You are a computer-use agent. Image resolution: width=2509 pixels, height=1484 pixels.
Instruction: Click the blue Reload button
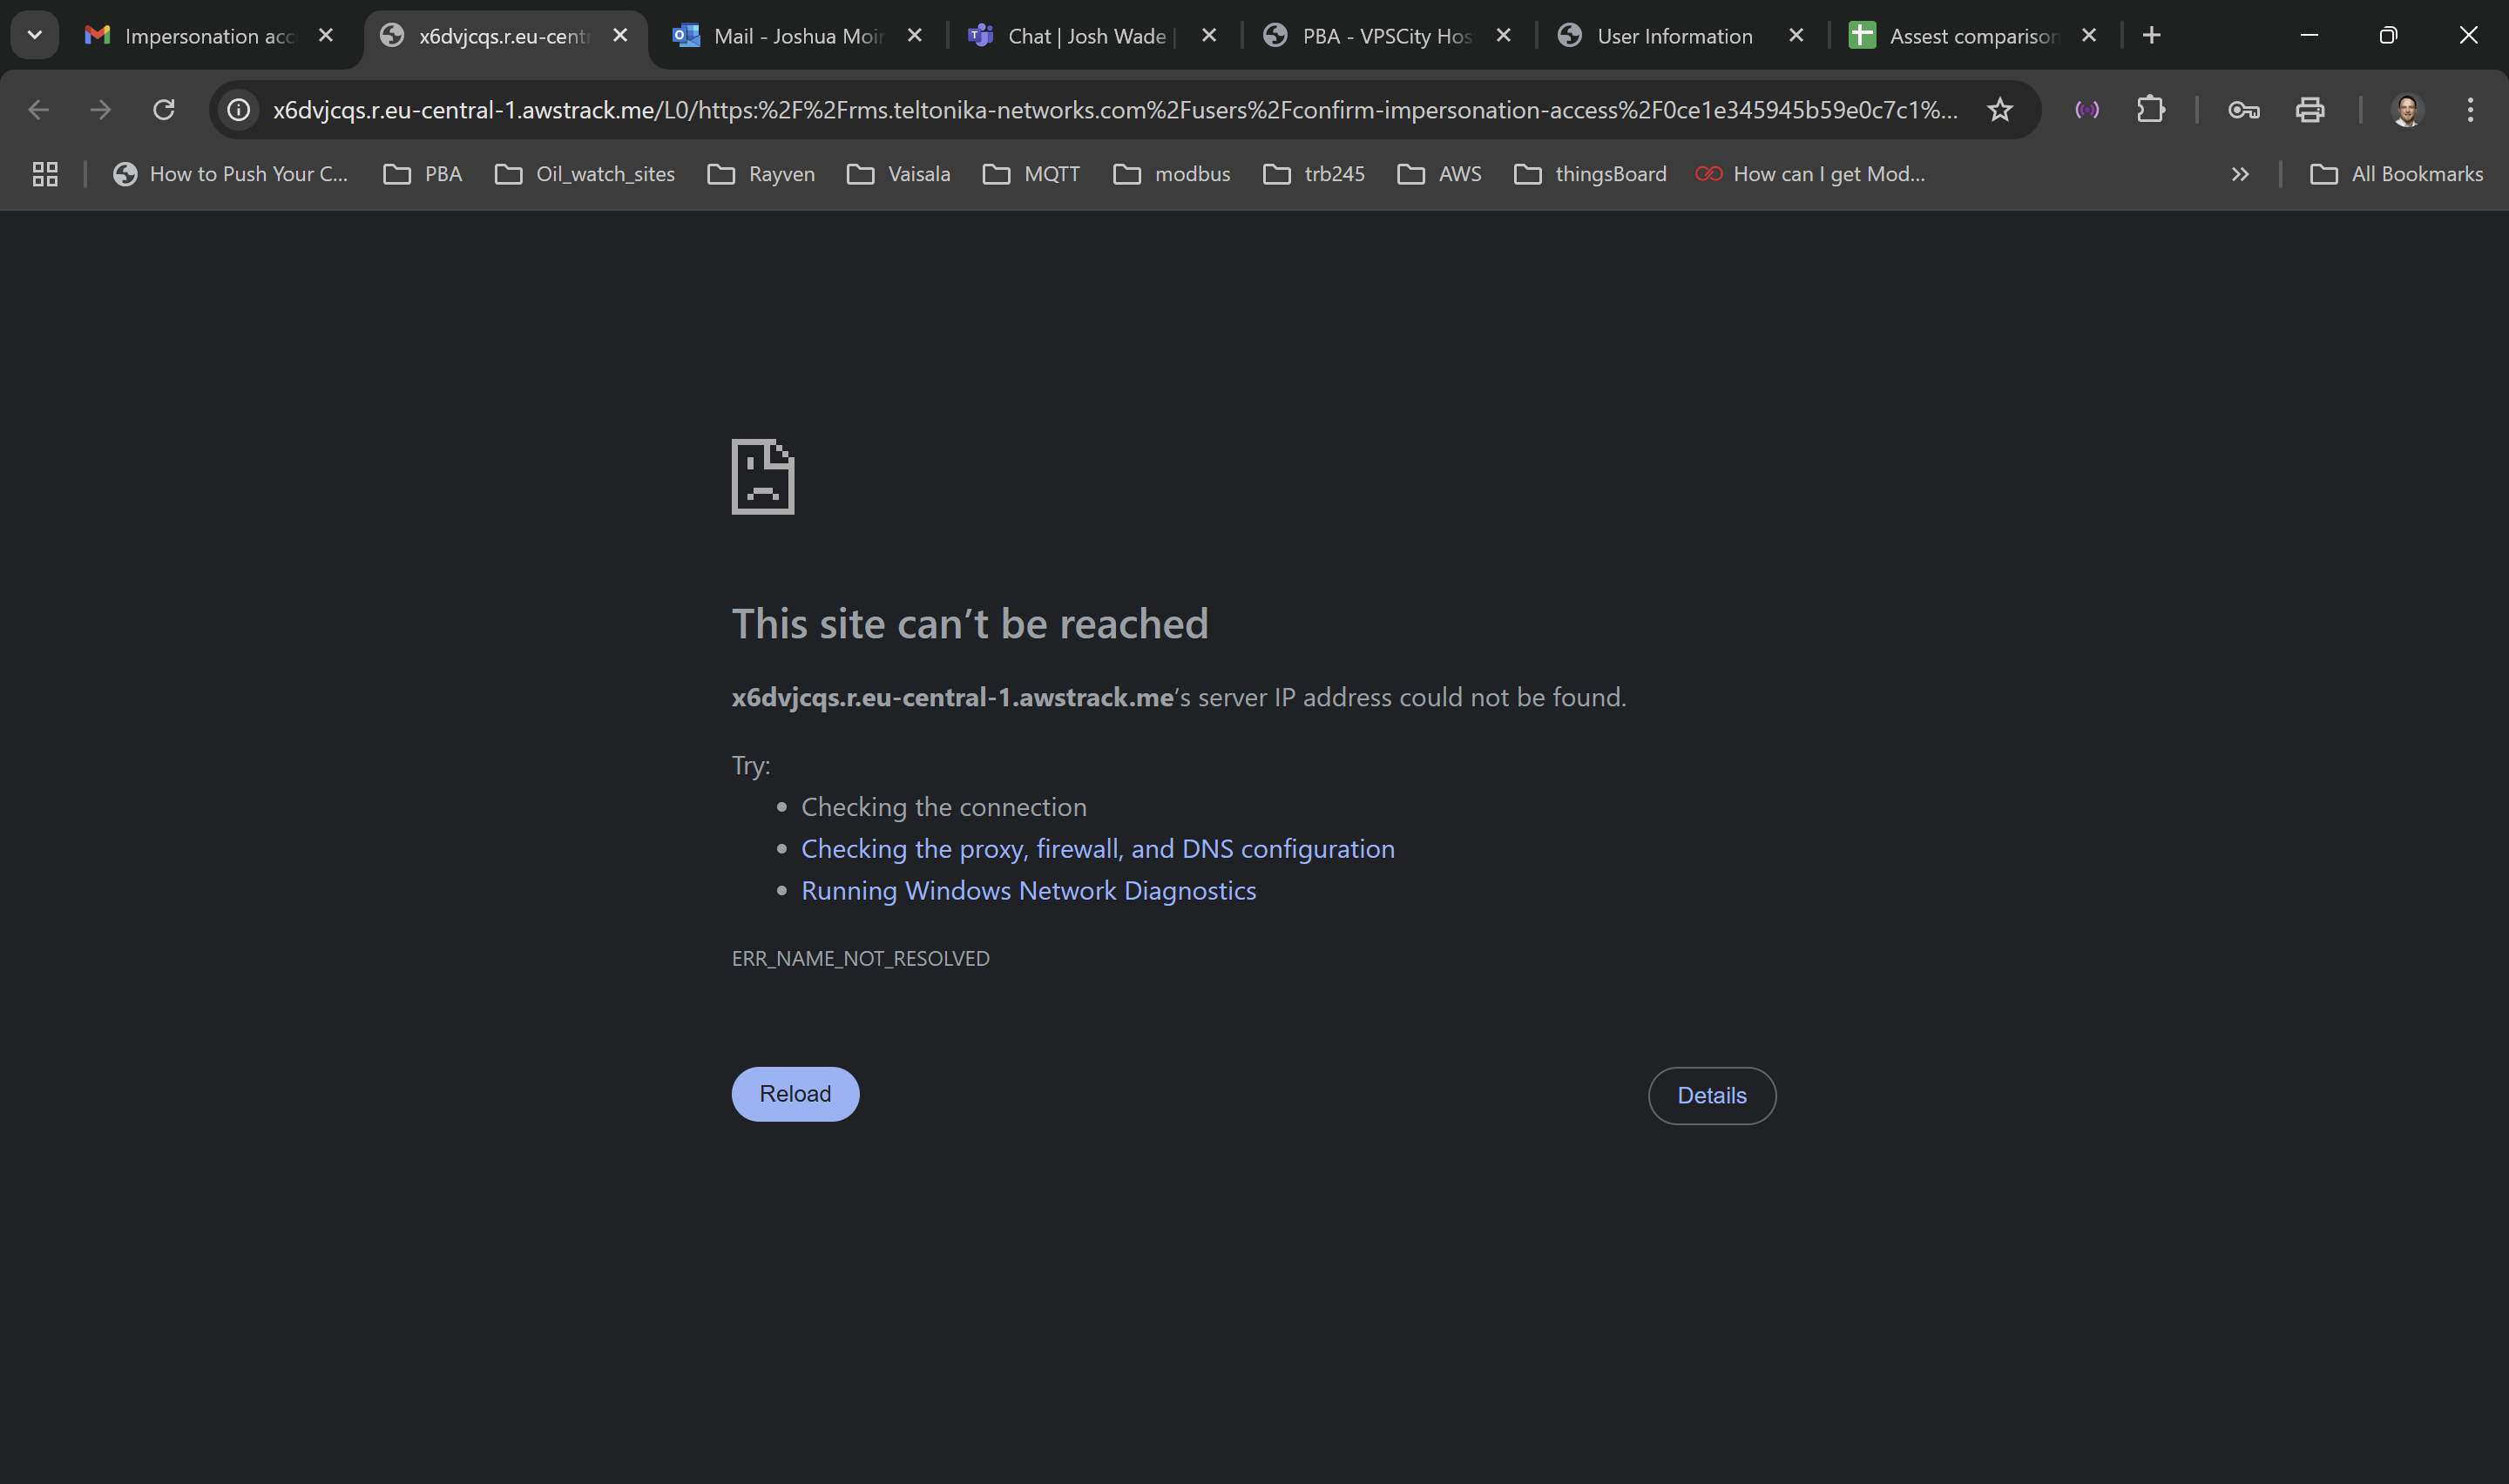795,1094
